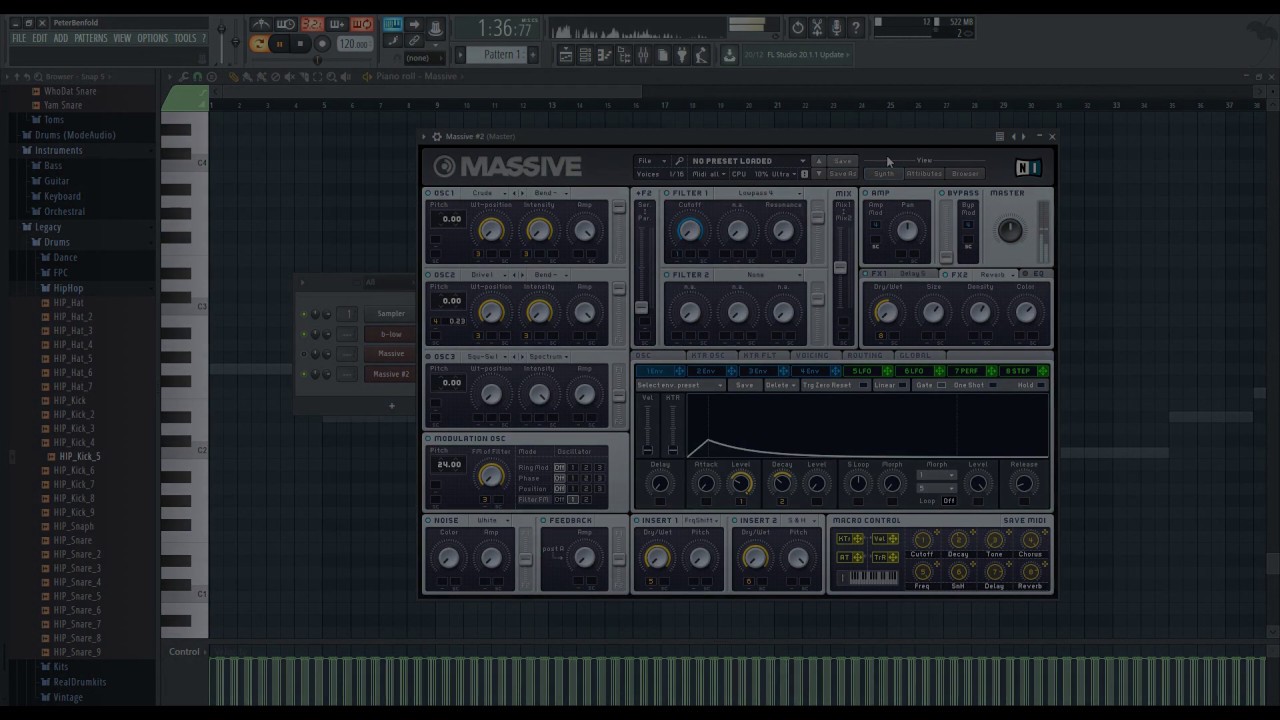Click the Mix1/Mix2 fader
This screenshot has height=720, width=1280.
pyautogui.click(x=840, y=268)
